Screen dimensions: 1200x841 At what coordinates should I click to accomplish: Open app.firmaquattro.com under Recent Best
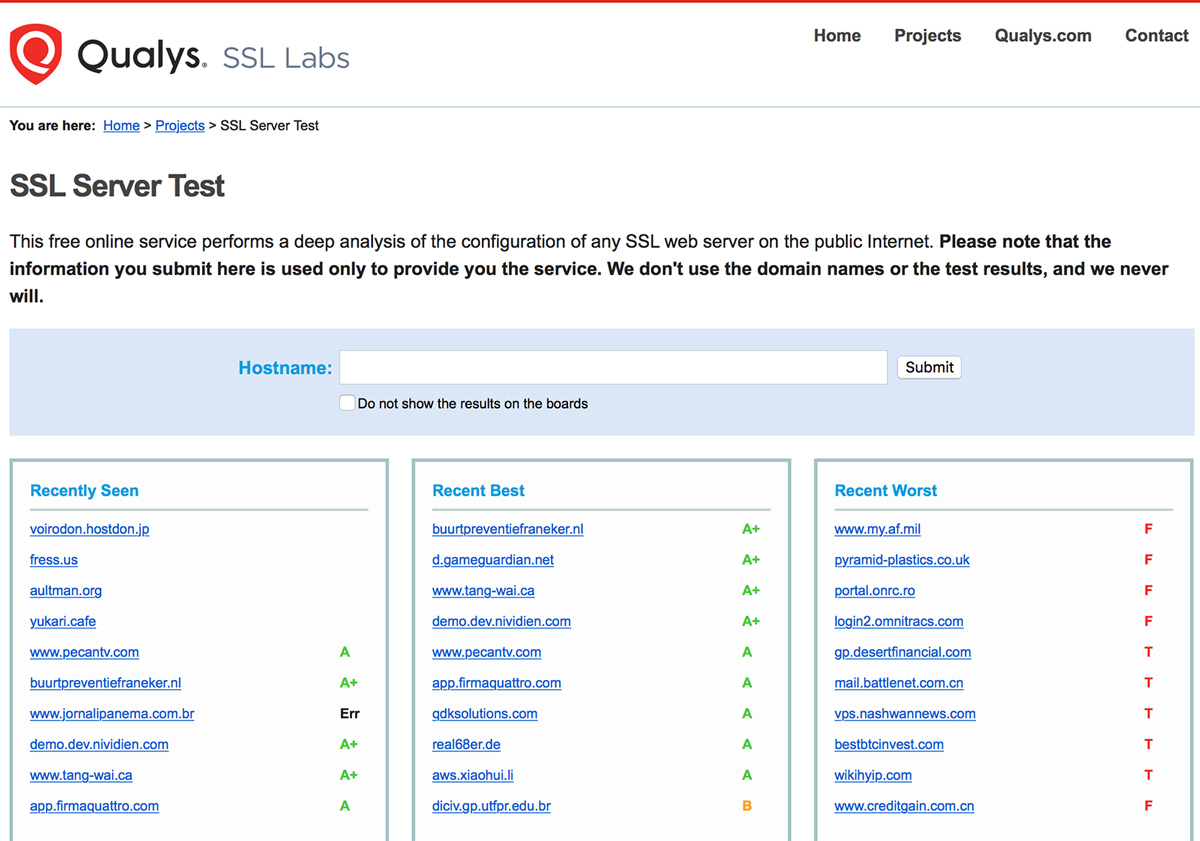coord(496,684)
